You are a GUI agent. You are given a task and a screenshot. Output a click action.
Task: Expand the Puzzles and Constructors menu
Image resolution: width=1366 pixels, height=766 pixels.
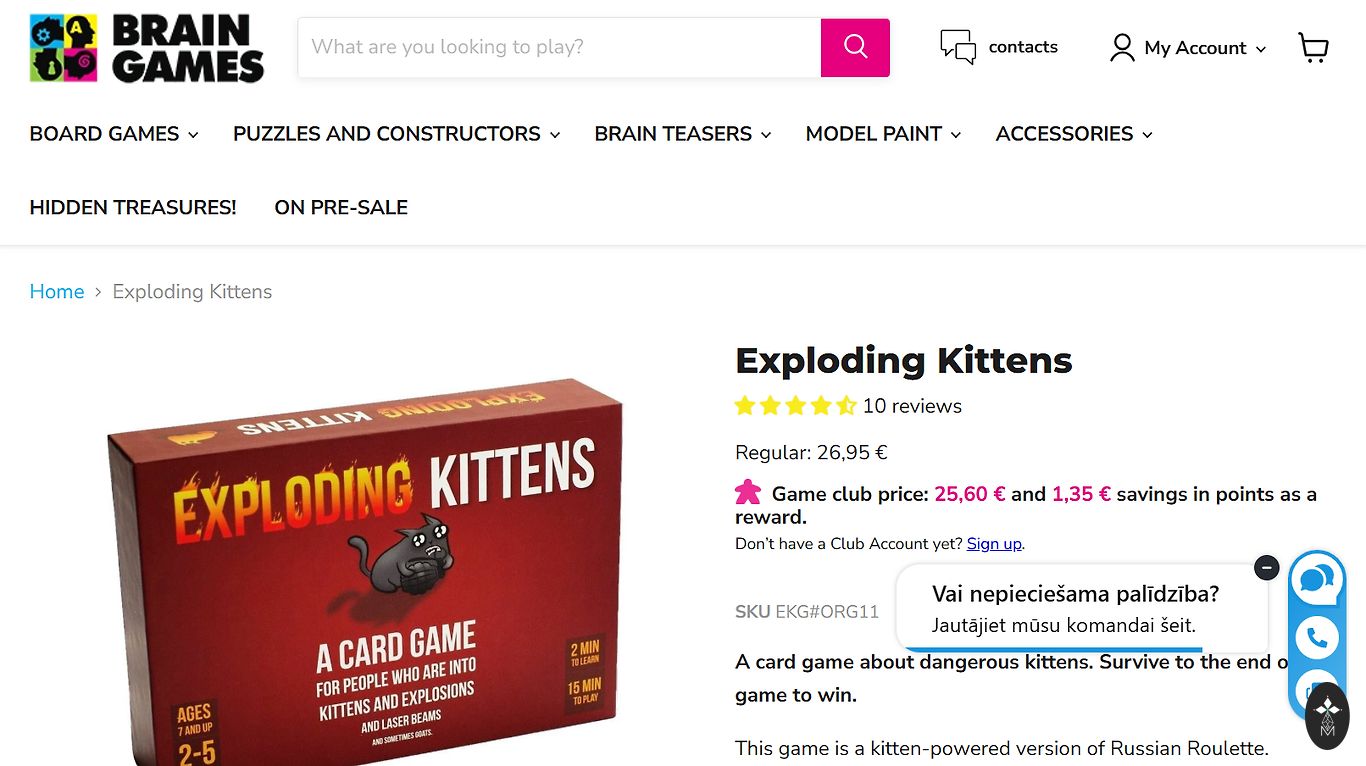pos(396,134)
